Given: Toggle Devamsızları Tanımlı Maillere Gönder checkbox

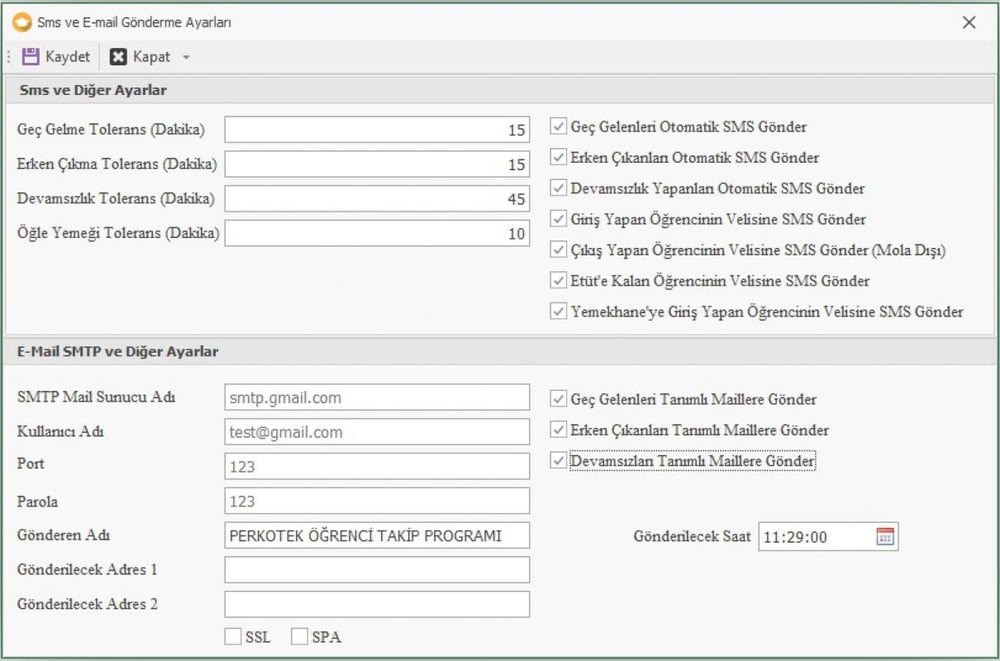Looking at the screenshot, I should tap(559, 461).
